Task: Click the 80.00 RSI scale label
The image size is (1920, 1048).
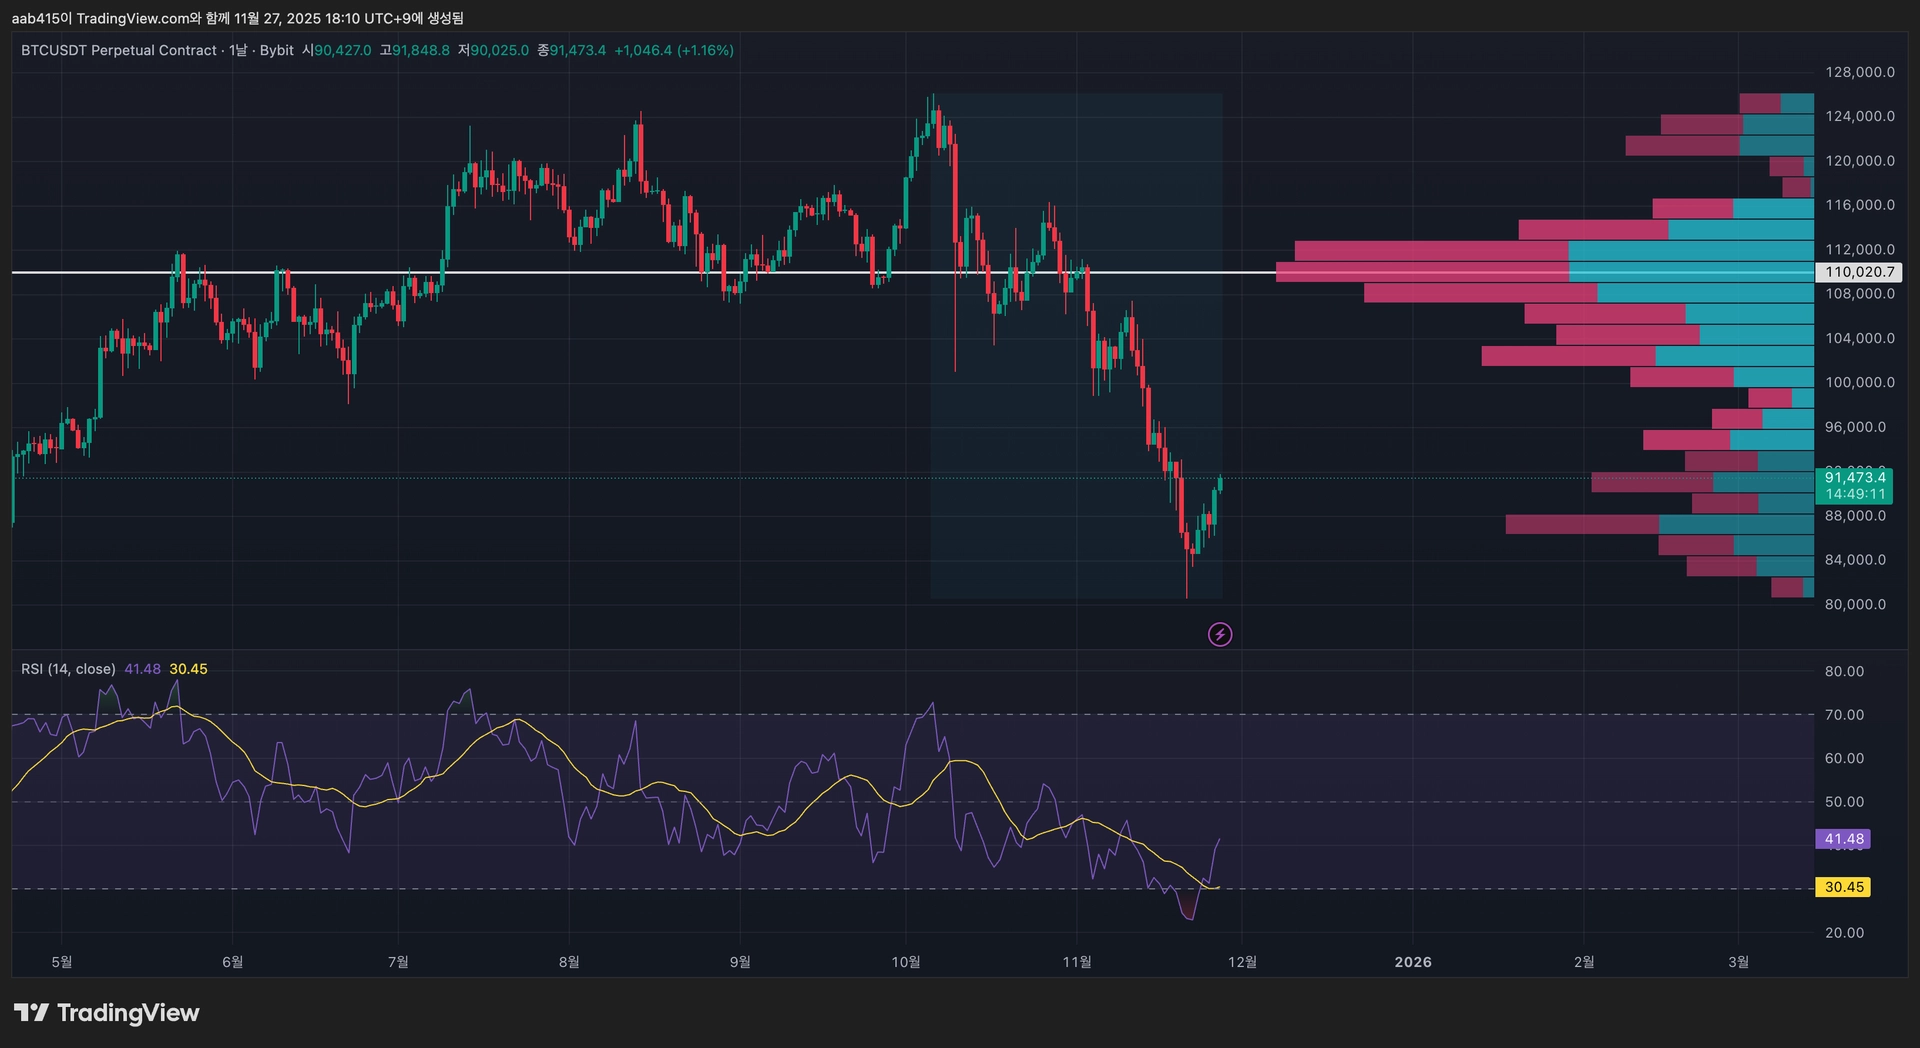Action: point(1845,671)
